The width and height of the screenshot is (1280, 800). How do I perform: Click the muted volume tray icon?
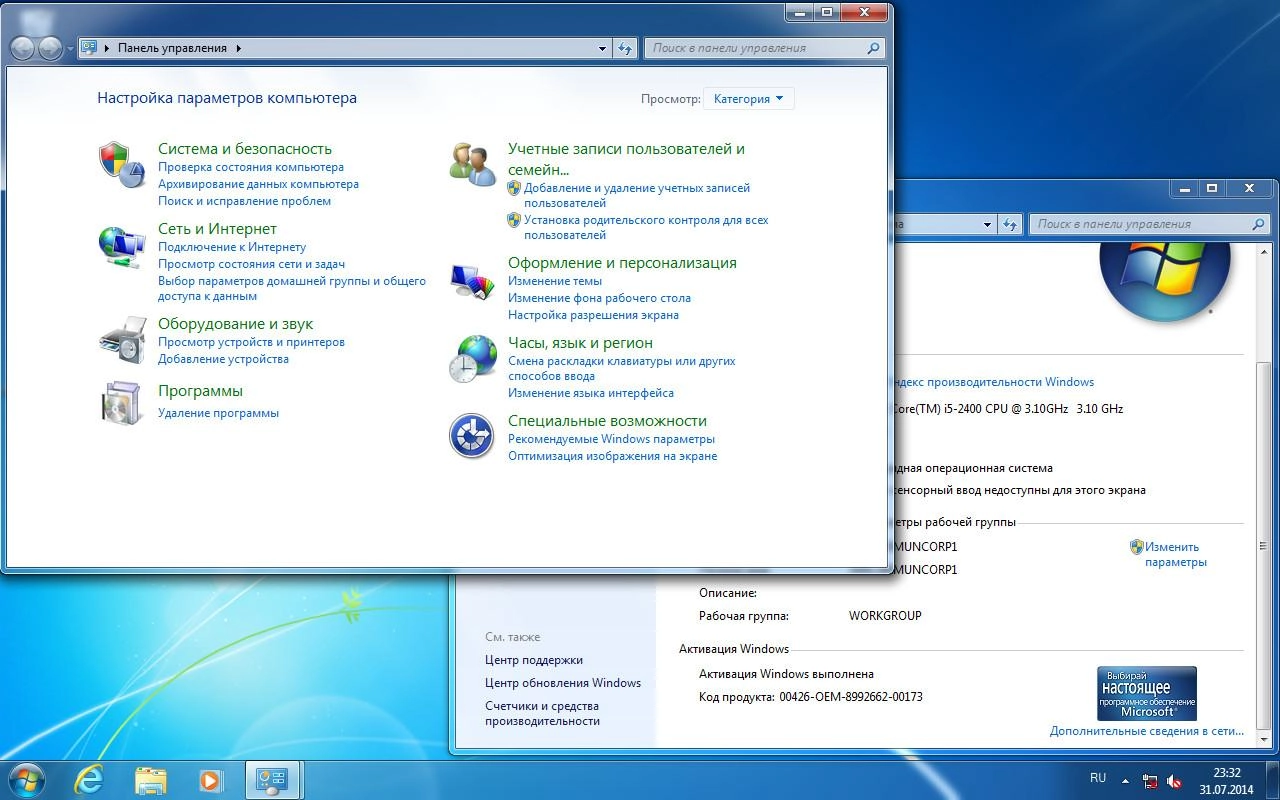[x=1174, y=781]
